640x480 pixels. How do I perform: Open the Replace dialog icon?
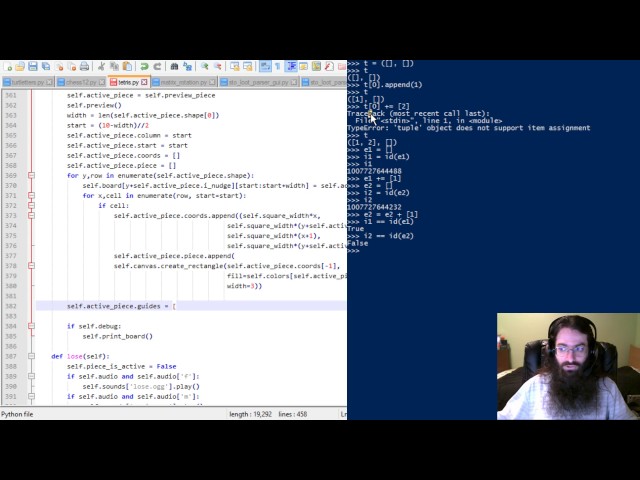coord(187,67)
